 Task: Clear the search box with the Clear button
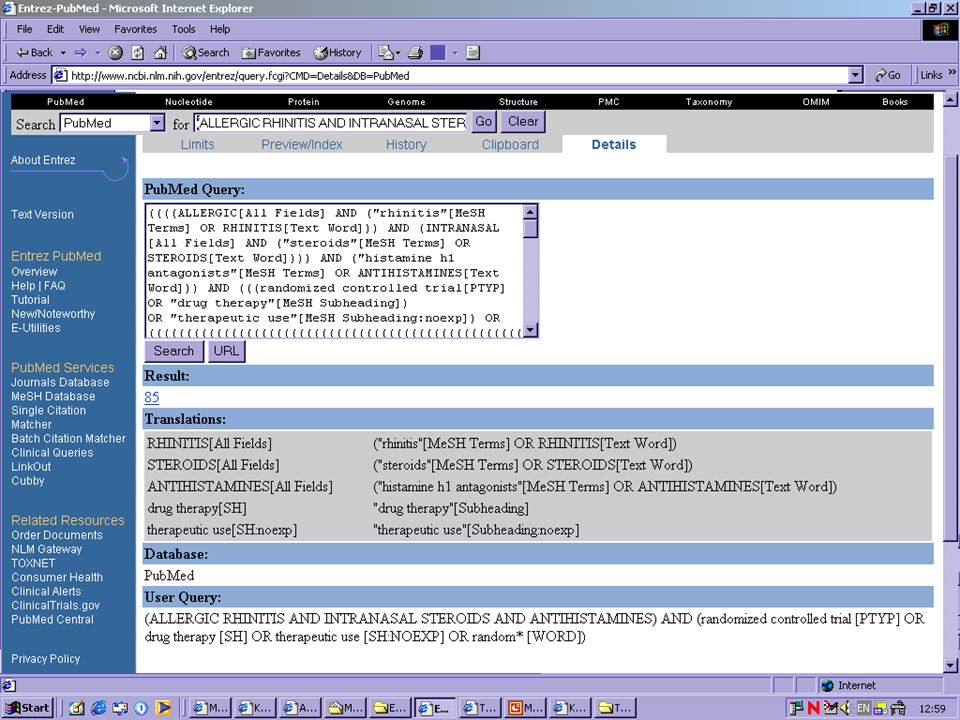click(523, 121)
